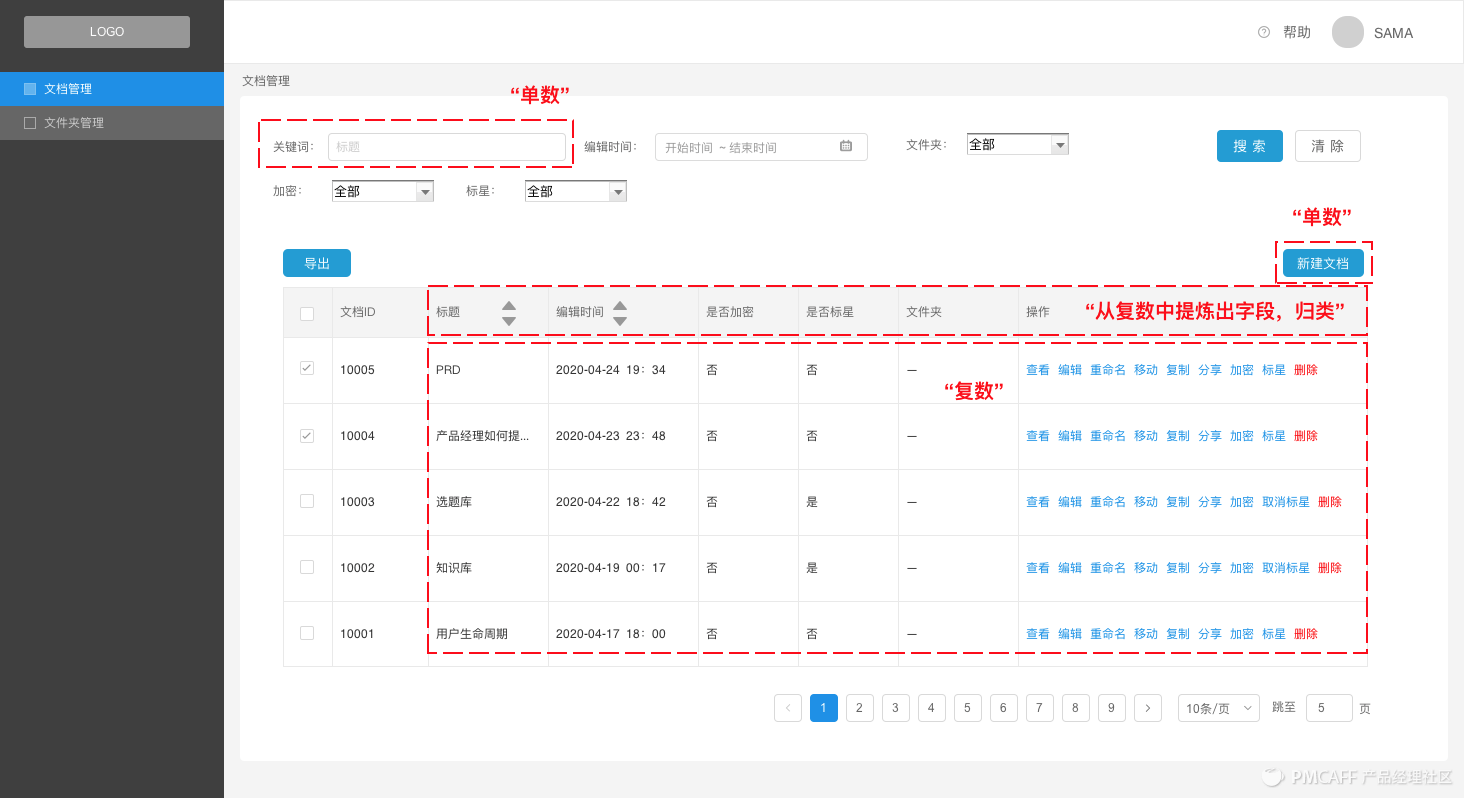Open the 10条/页 page size dropdown
This screenshot has width=1464, height=798.
coord(1219,708)
